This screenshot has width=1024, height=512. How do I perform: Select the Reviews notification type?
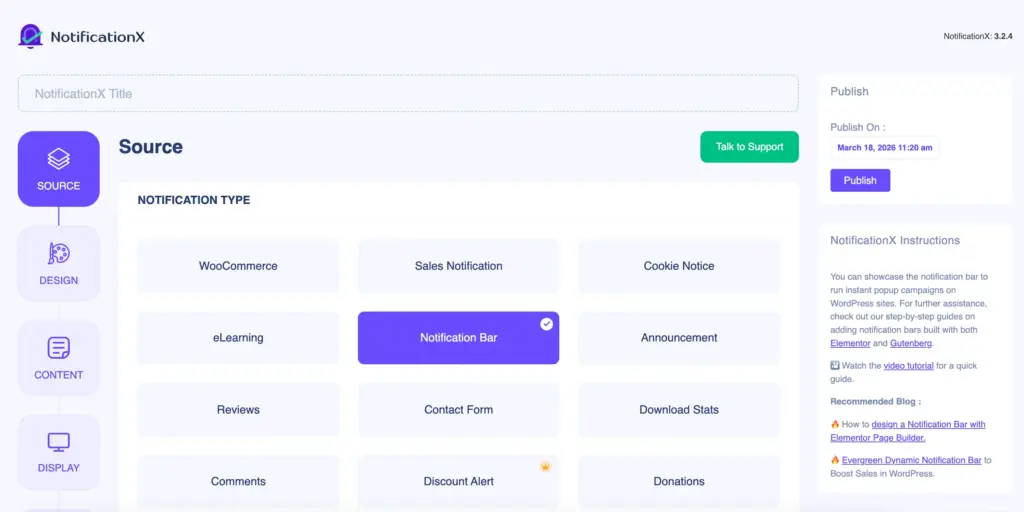click(x=238, y=409)
